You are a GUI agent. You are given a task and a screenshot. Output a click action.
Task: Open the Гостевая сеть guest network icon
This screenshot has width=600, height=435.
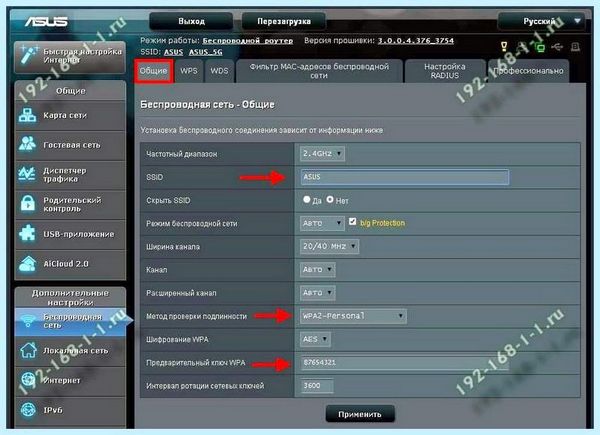click(x=27, y=145)
